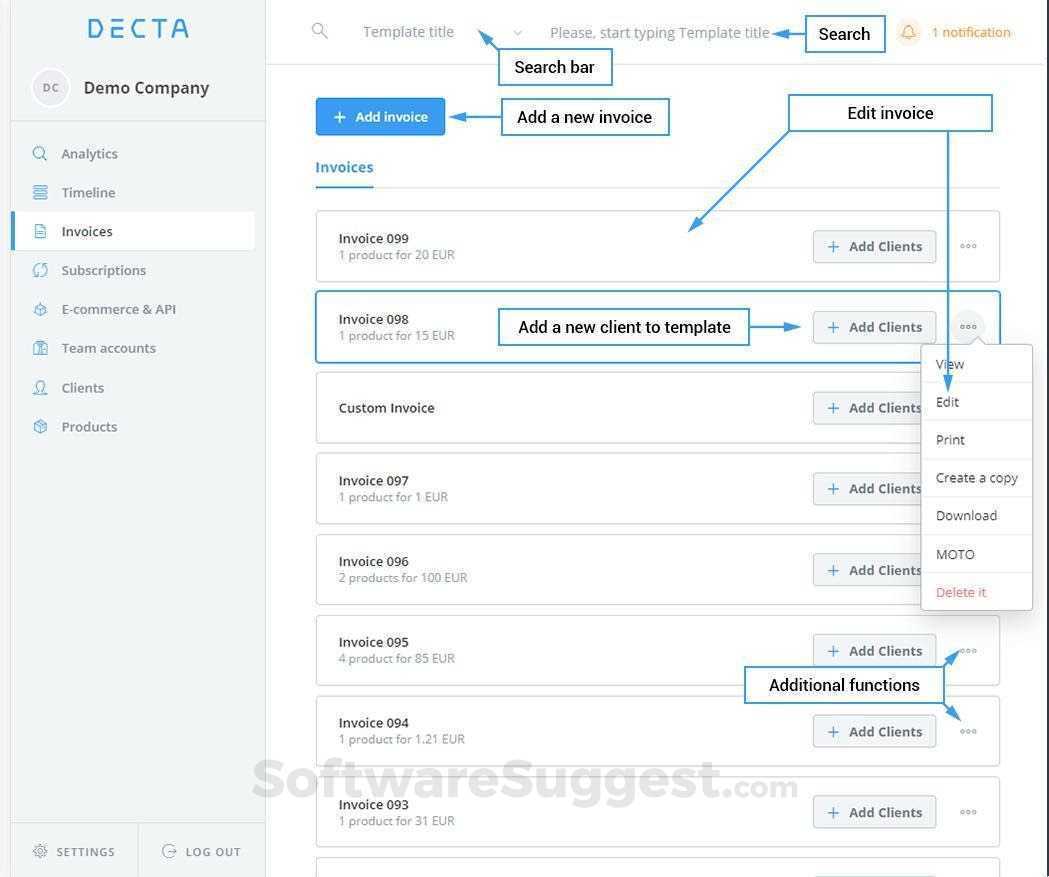Expand the Template title dropdown
Screen dimensions: 1049x877
tap(516, 32)
